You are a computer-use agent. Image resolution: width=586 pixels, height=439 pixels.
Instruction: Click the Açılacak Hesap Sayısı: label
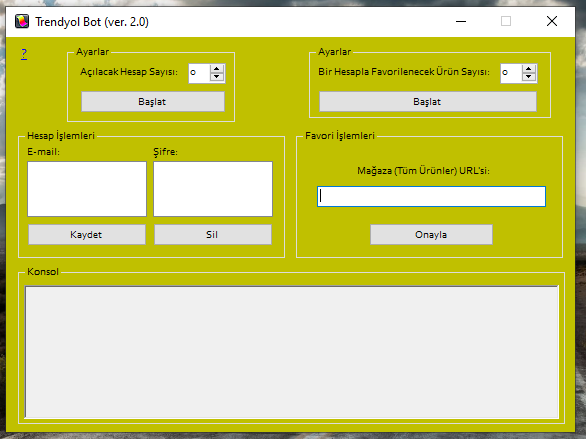tap(129, 72)
